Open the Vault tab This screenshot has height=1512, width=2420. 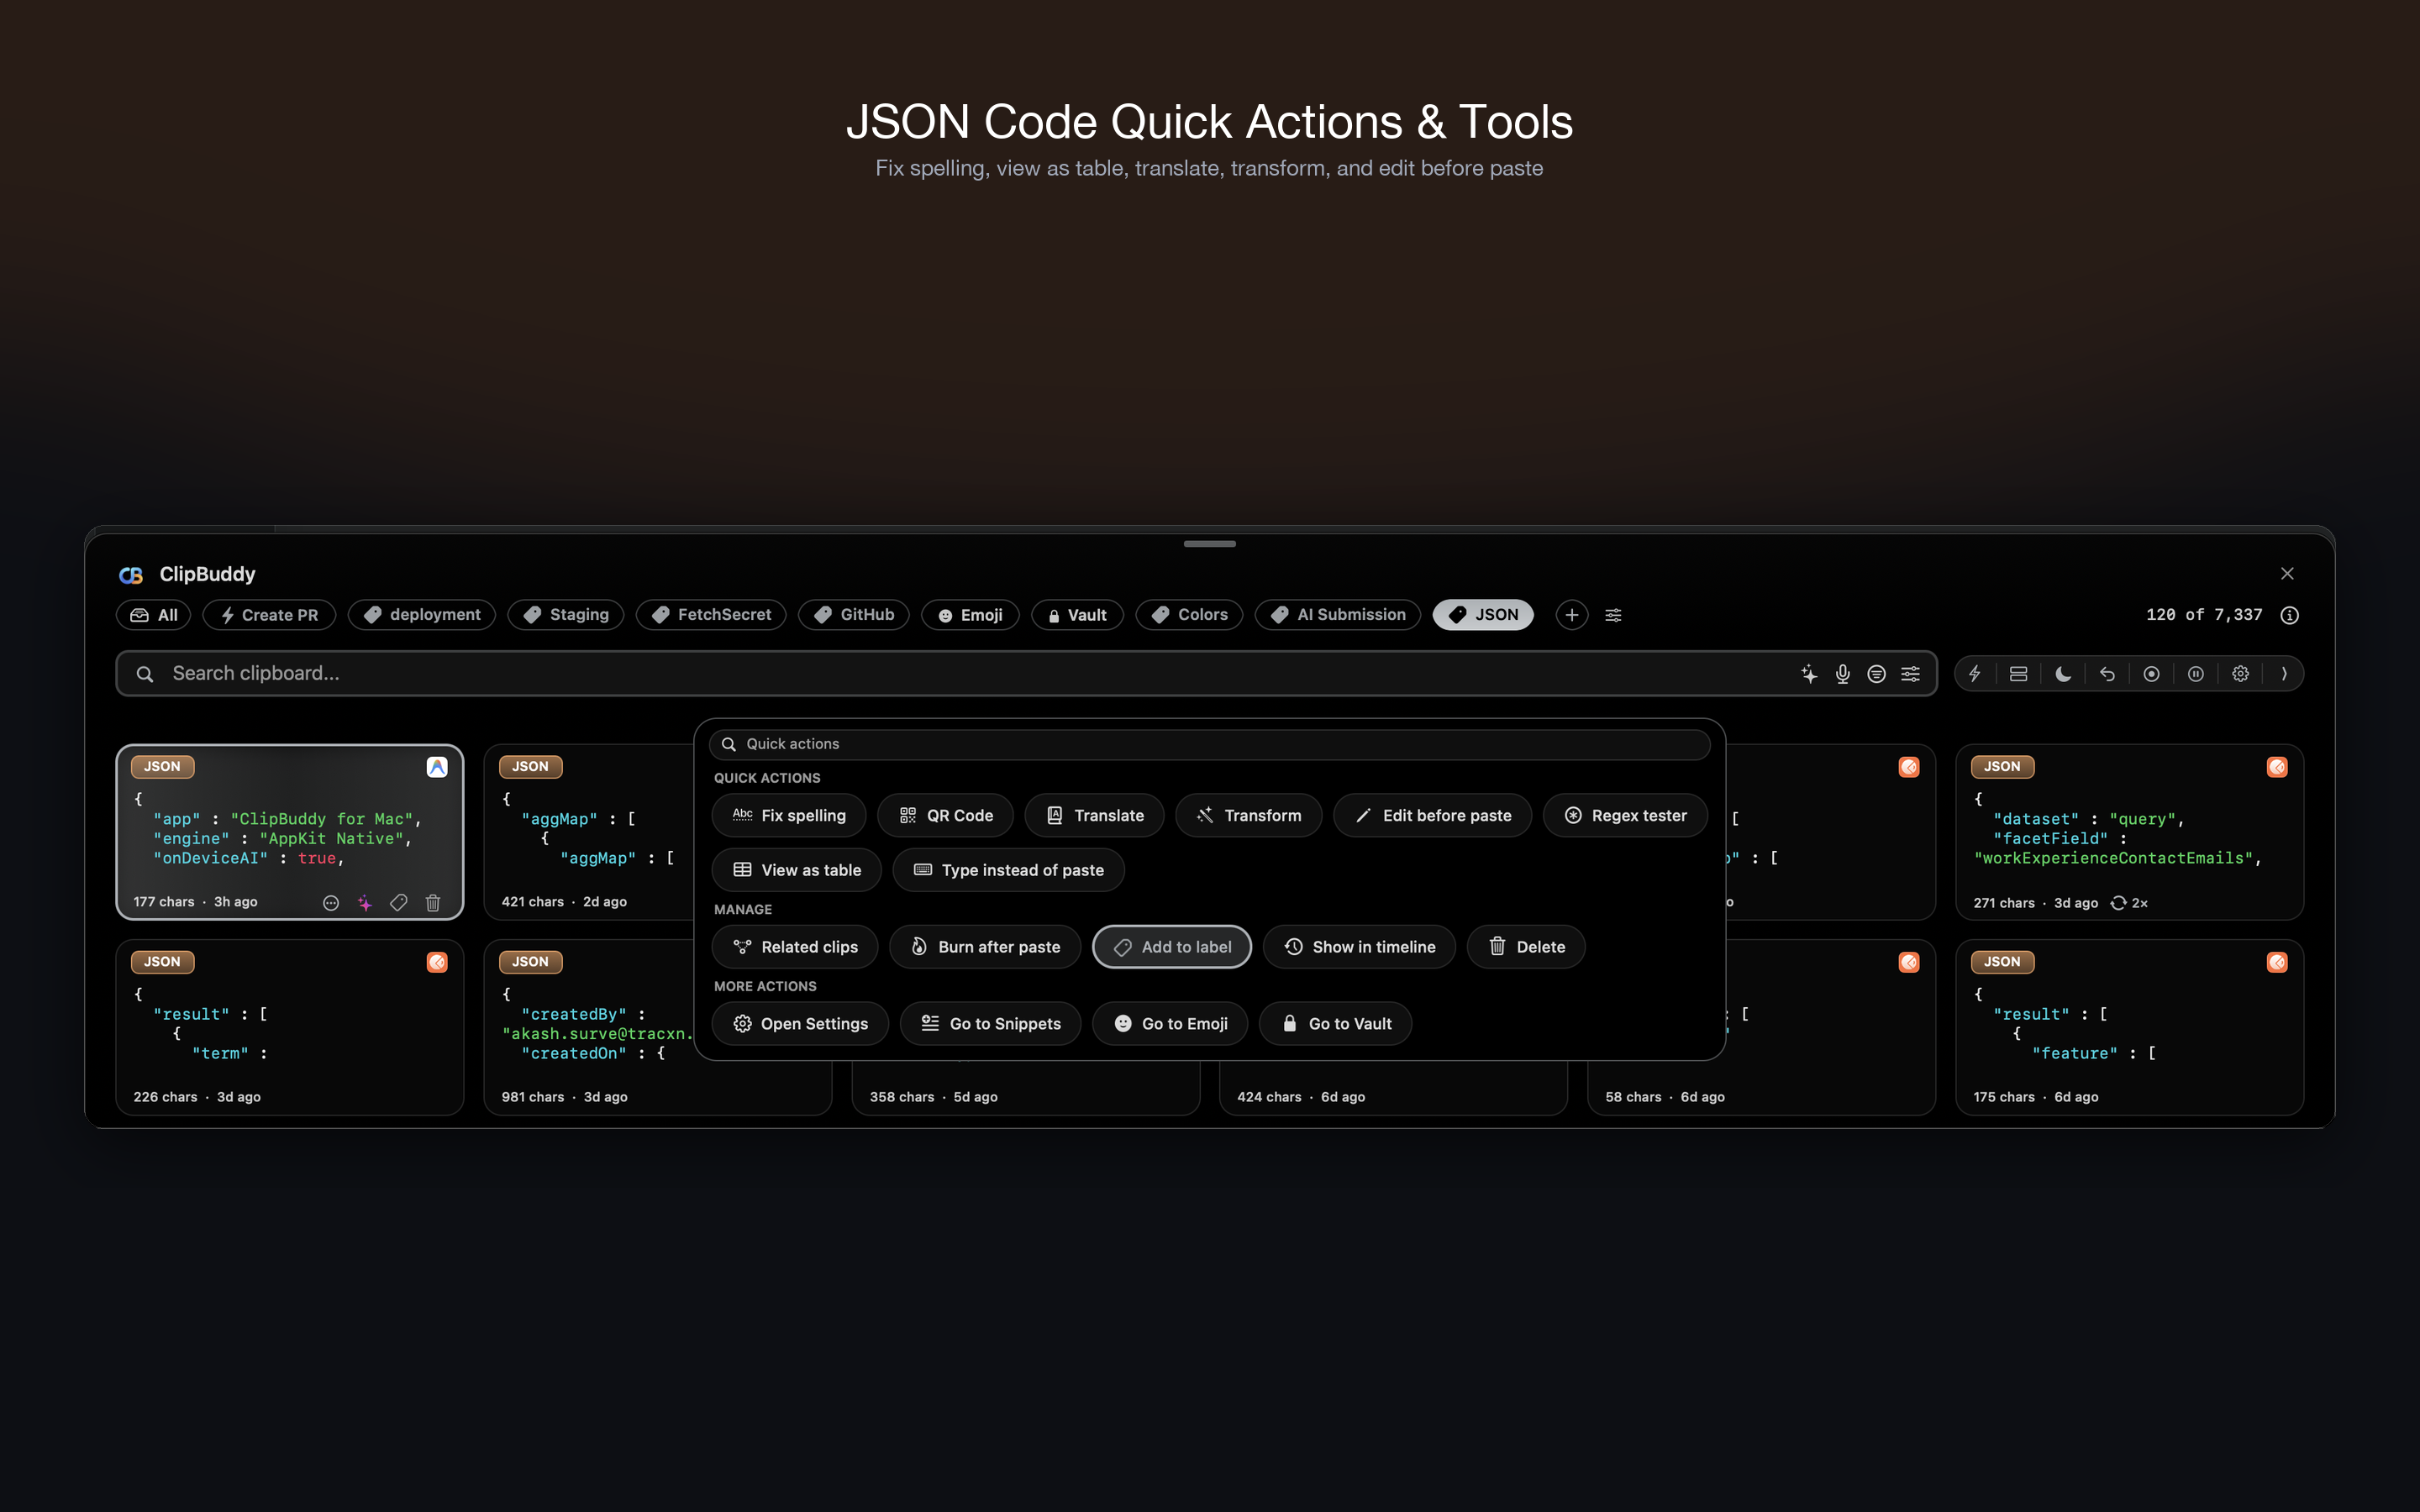[1077, 615]
